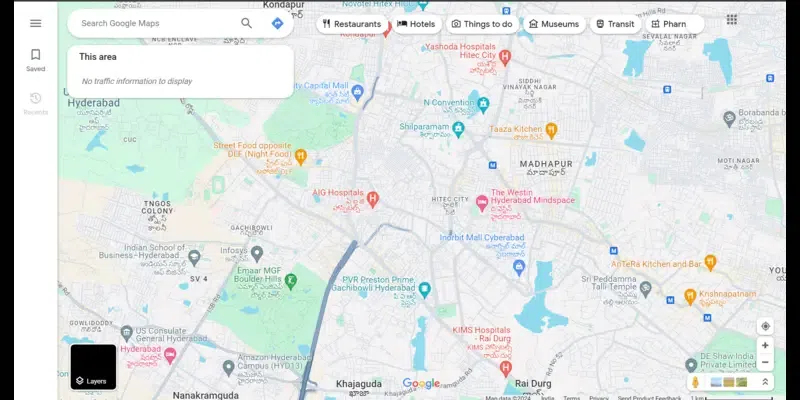Select Inorbit Mall Cyberabad shopping pin

coord(519,267)
